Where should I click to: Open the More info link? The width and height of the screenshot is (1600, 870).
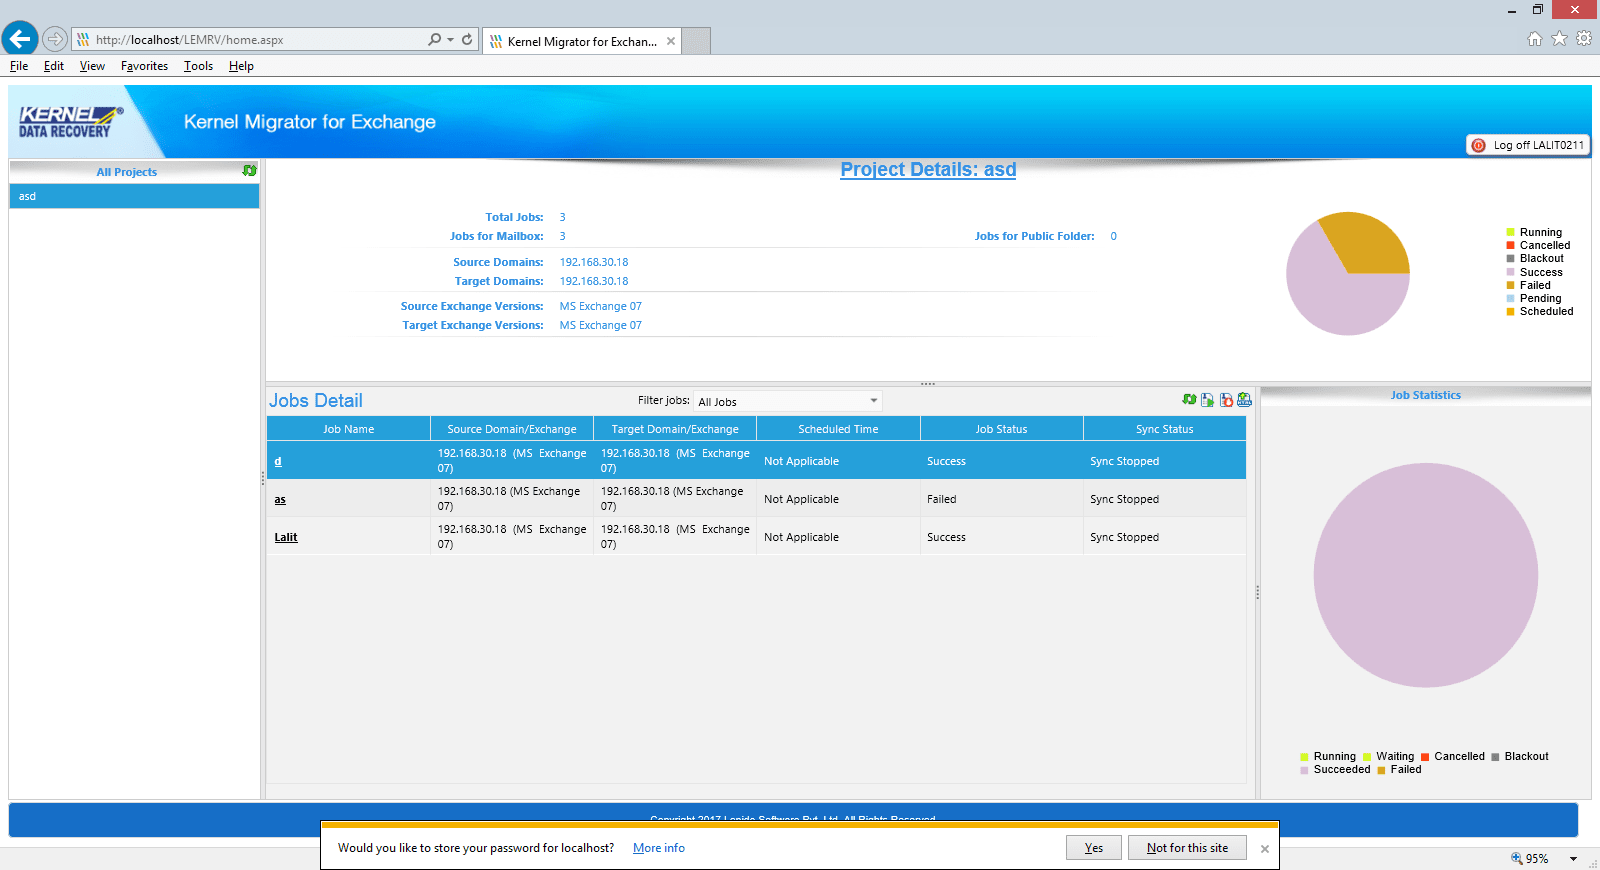point(659,848)
